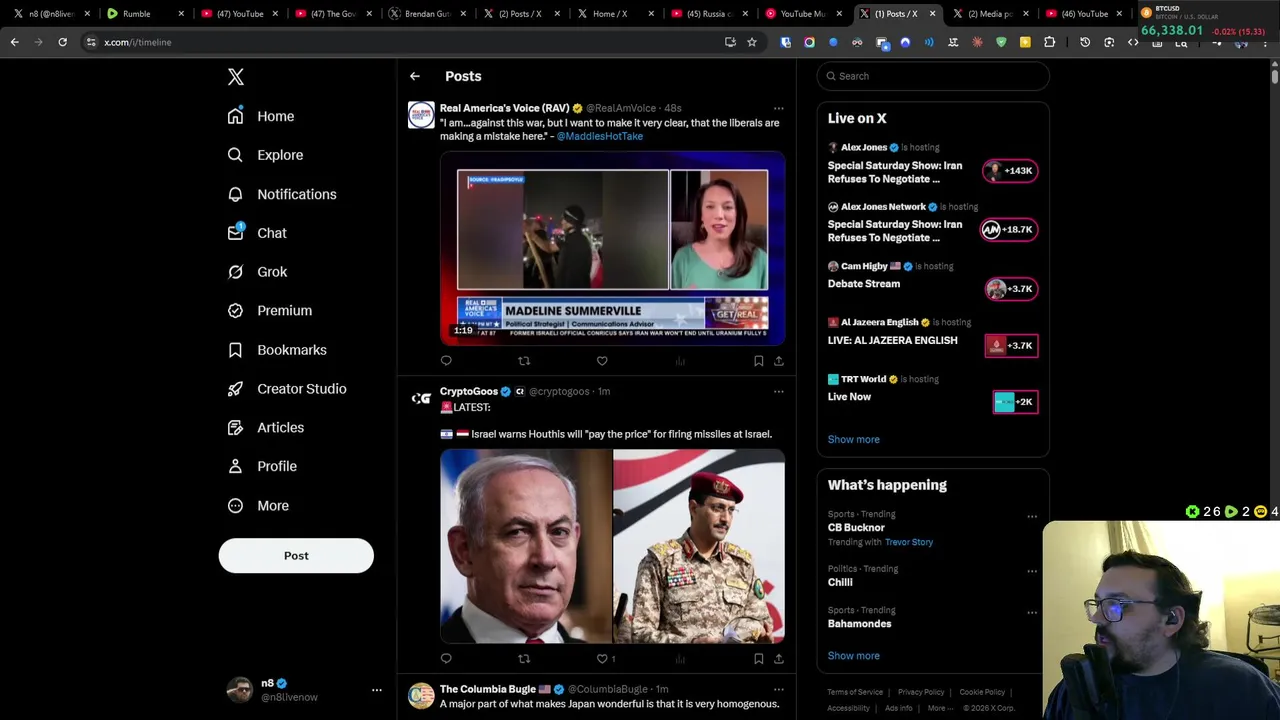Switch to the Brendan Gutenschwager tab
This screenshot has width=1280, height=720.
pos(428,14)
